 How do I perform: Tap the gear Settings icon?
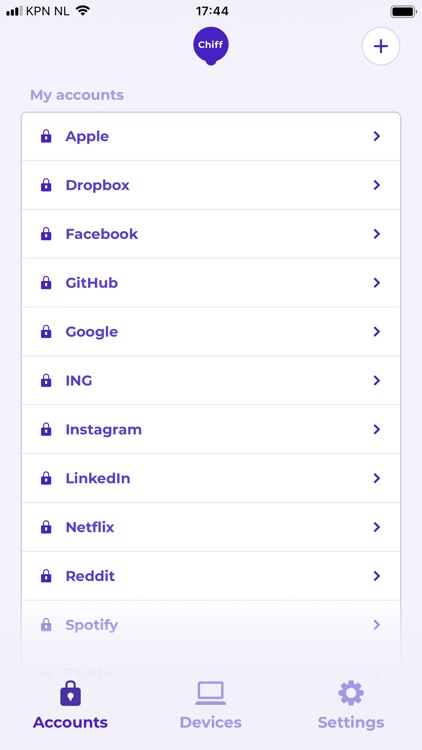[351, 693]
